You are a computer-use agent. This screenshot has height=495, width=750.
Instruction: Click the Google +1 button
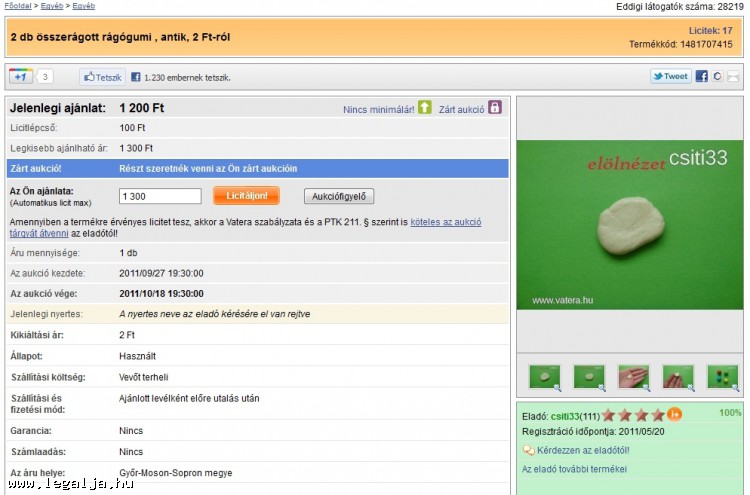point(21,76)
